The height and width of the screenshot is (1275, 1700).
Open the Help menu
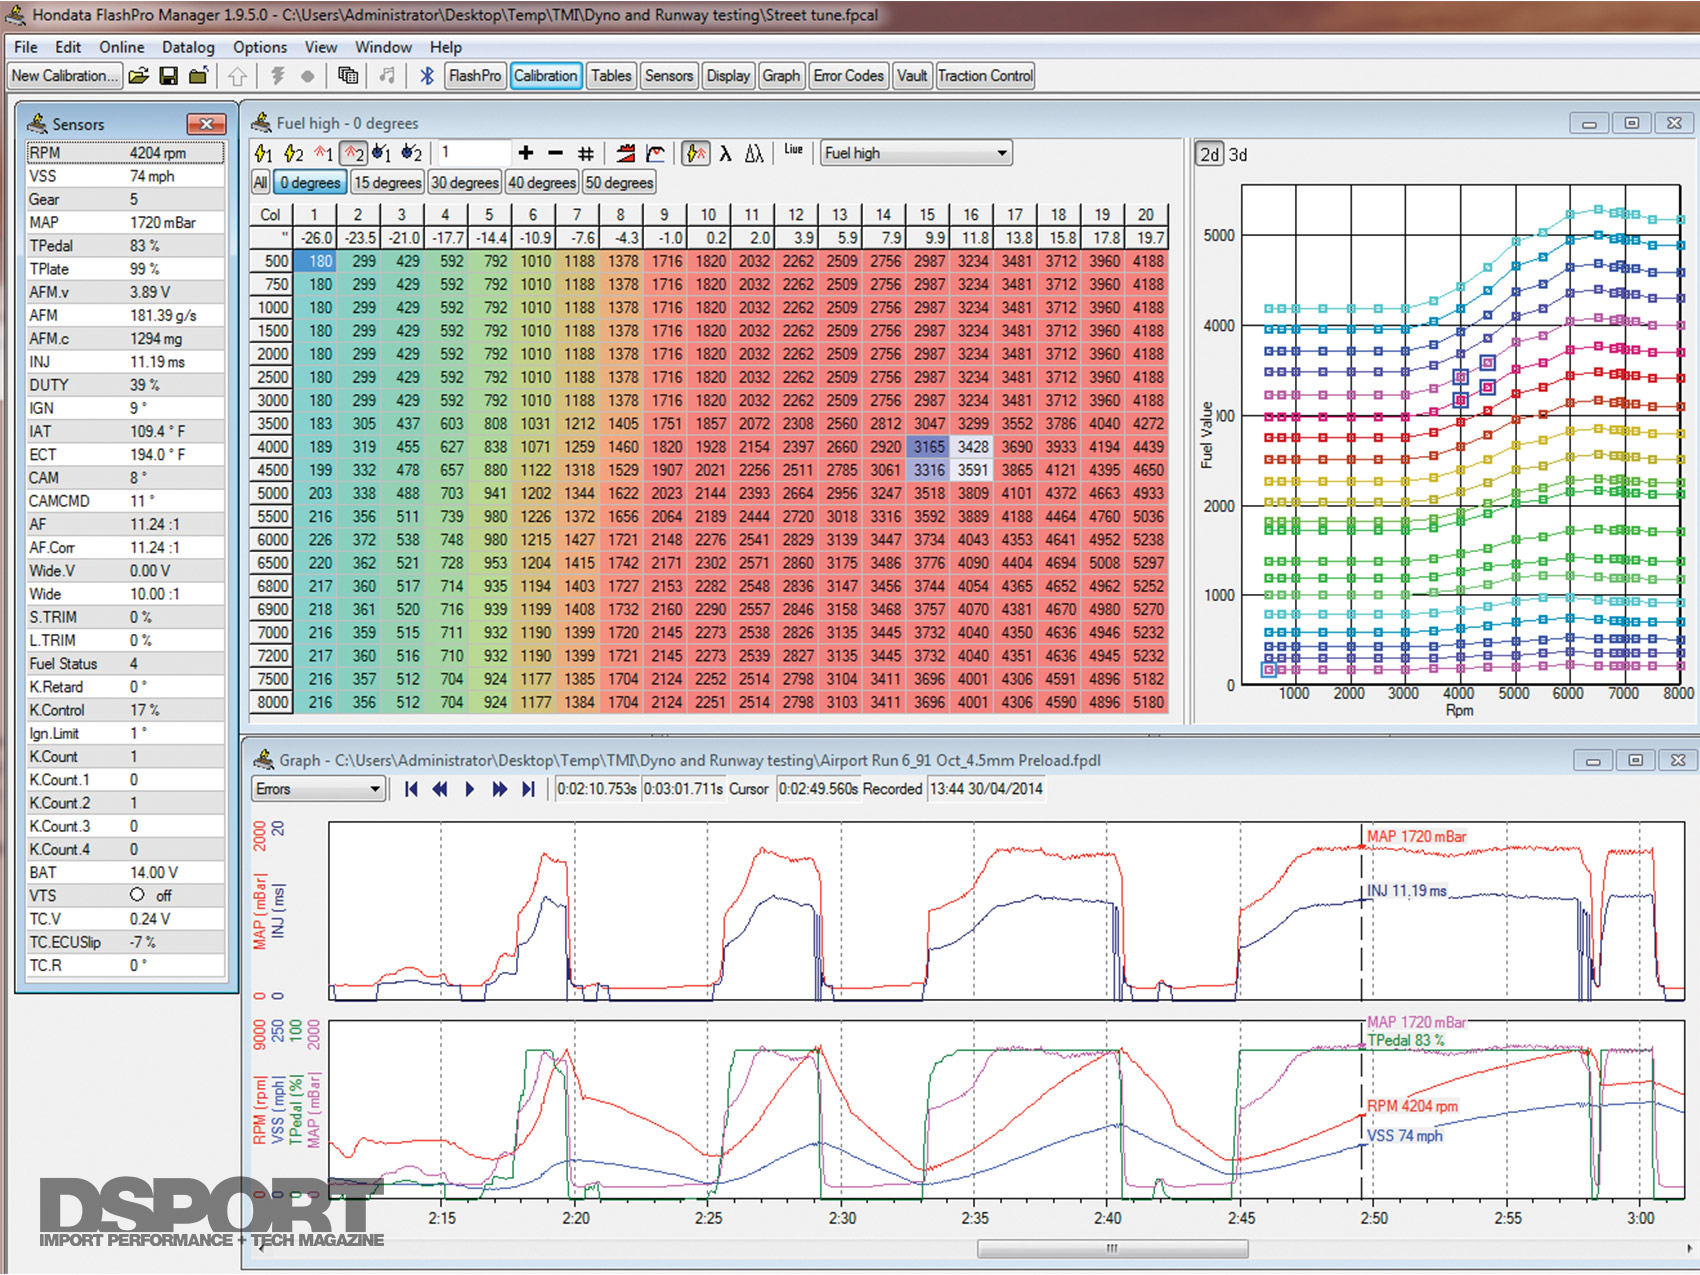tap(446, 47)
